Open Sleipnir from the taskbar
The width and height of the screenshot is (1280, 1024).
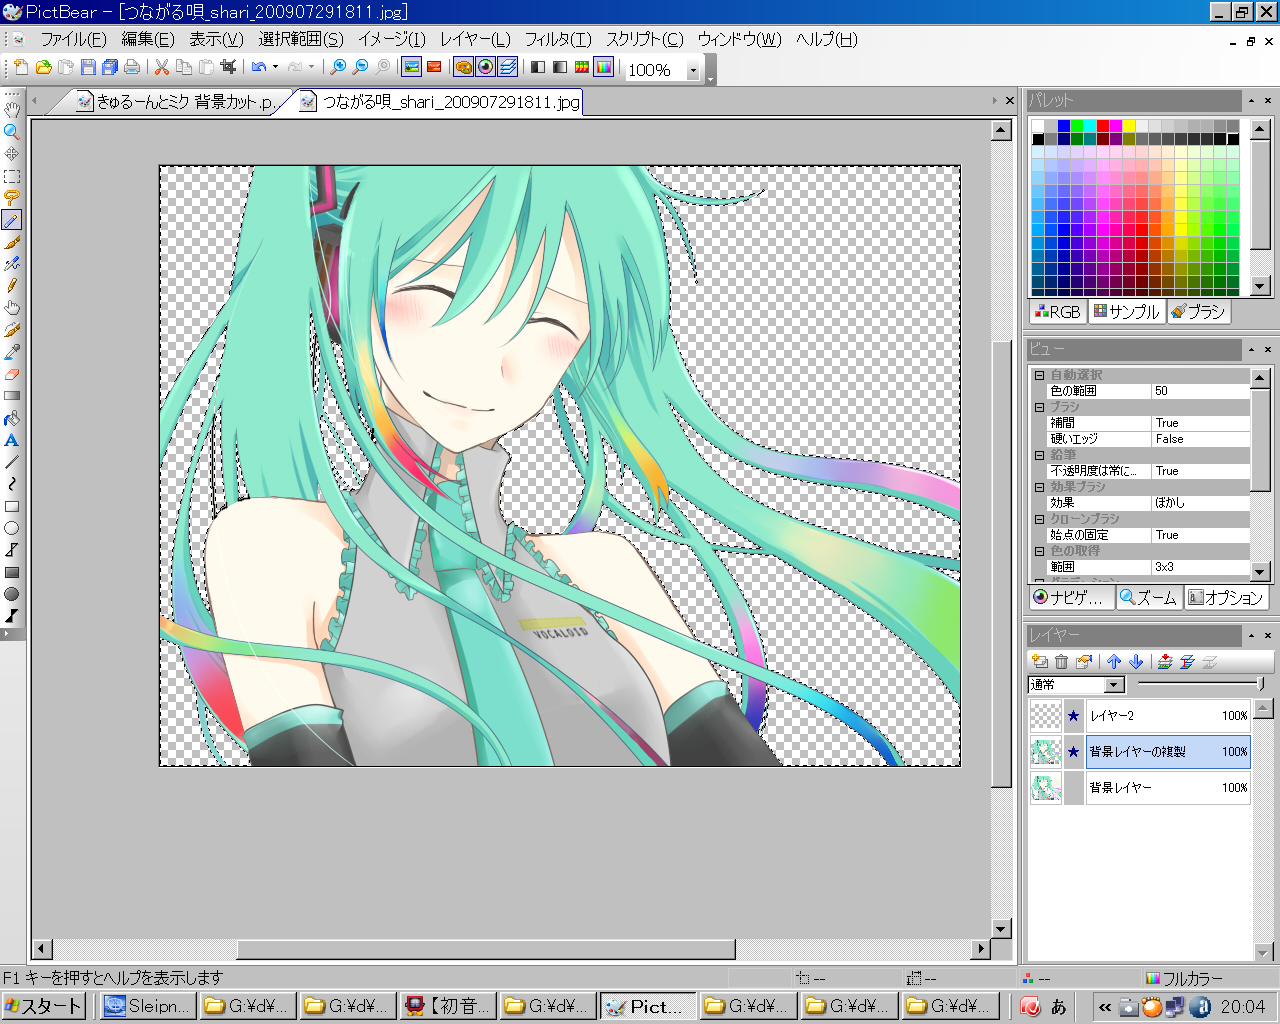pyautogui.click(x=147, y=1006)
